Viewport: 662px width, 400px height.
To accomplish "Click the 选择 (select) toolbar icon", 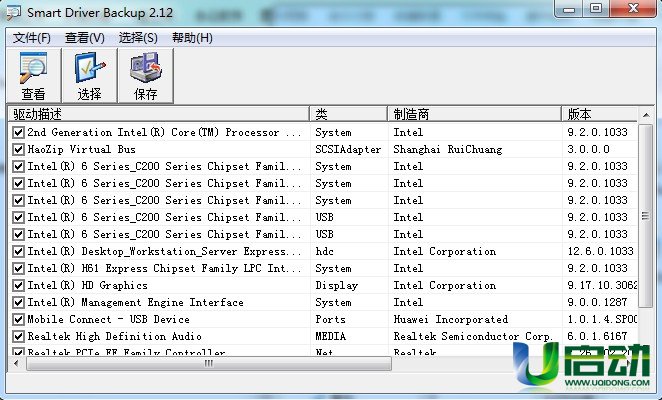I will (90, 75).
